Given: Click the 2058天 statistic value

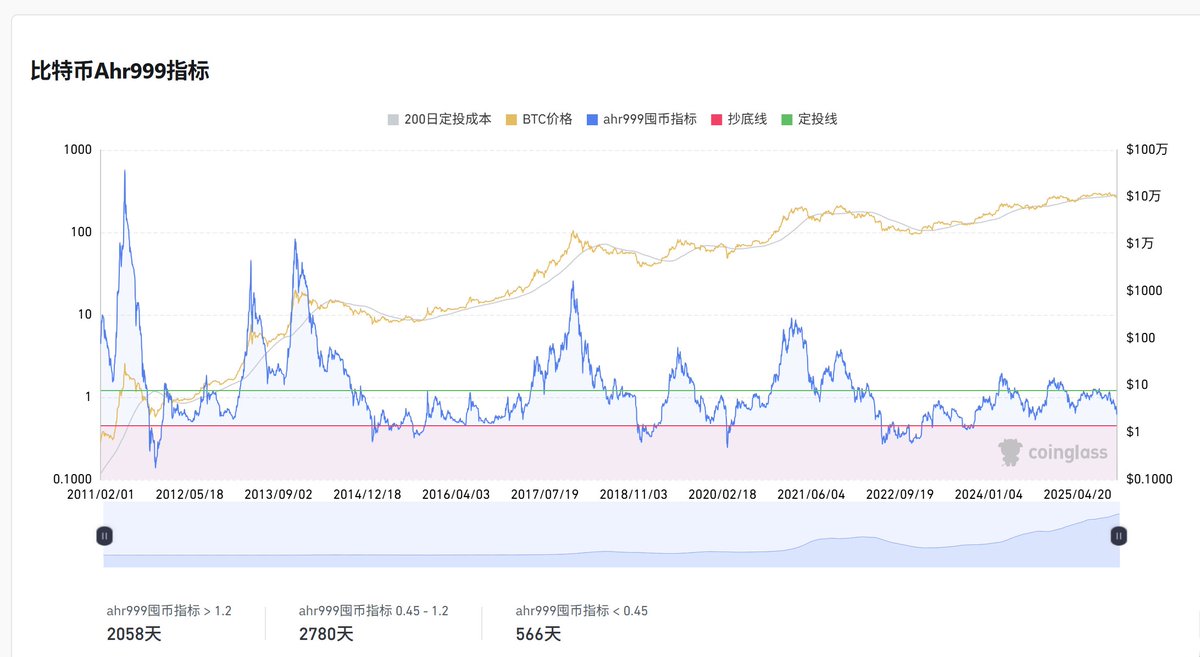Looking at the screenshot, I should [134, 634].
